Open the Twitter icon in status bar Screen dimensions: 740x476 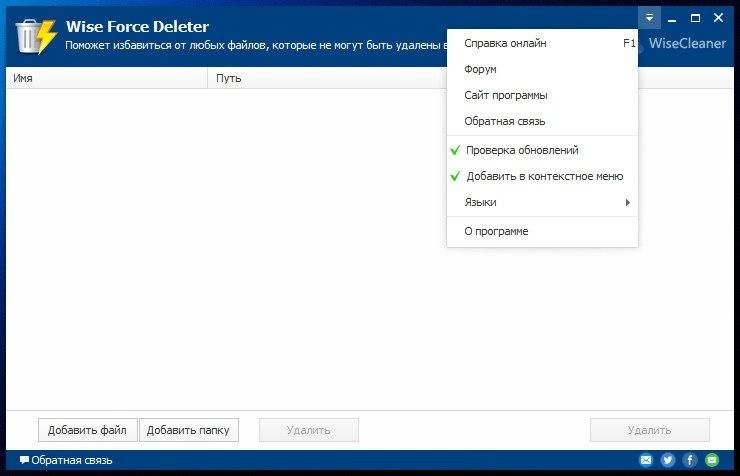pyautogui.click(x=668, y=460)
